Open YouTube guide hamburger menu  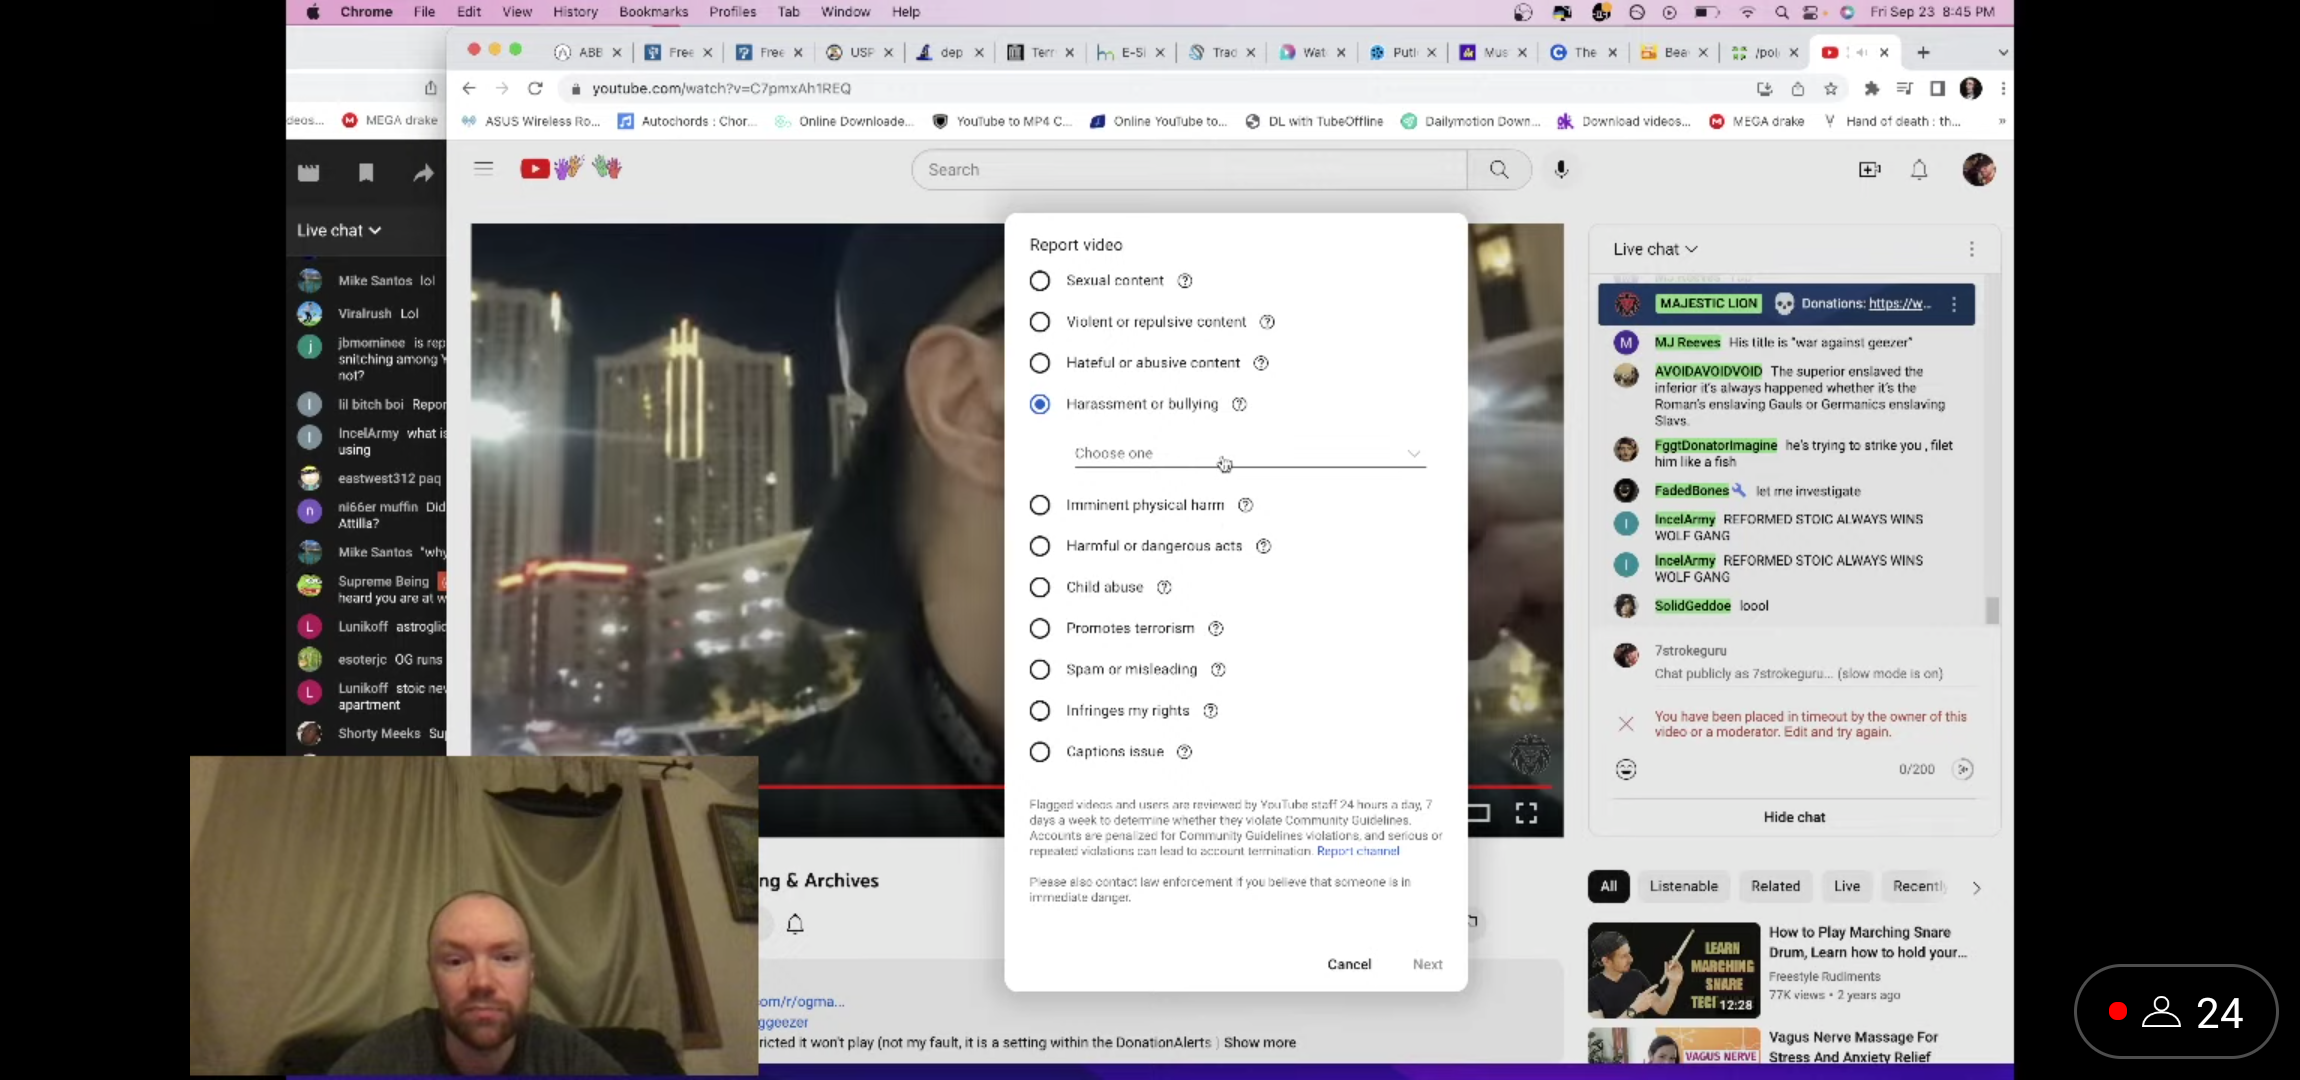(x=483, y=169)
